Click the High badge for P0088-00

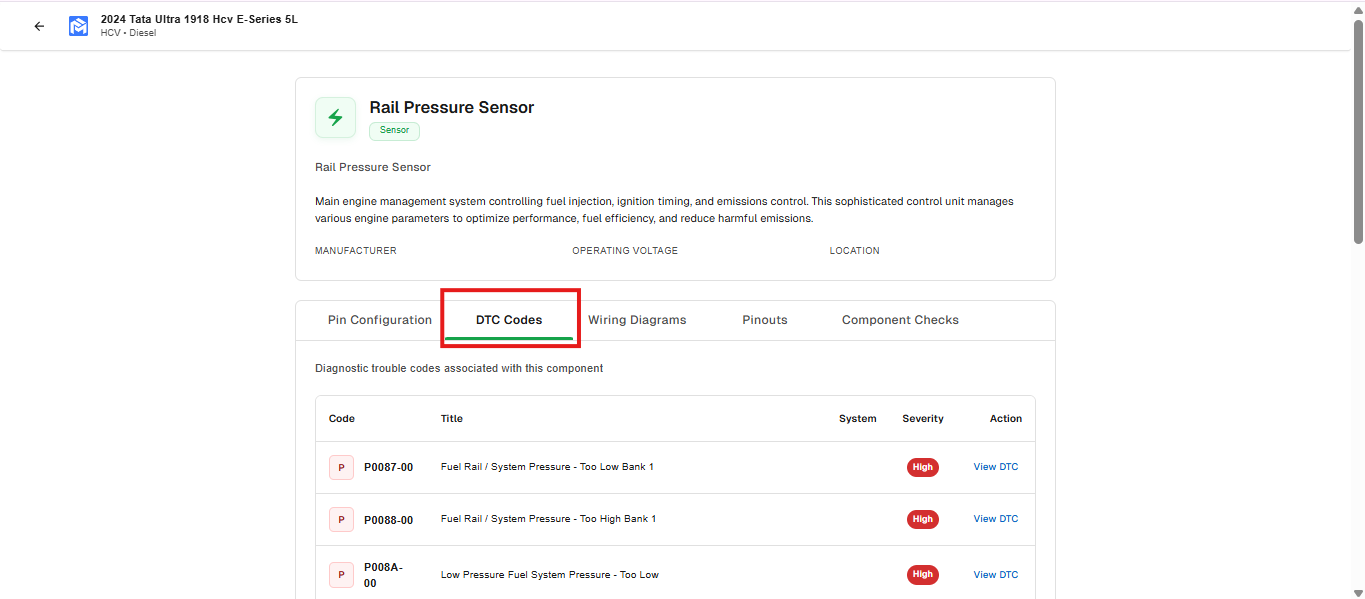922,519
